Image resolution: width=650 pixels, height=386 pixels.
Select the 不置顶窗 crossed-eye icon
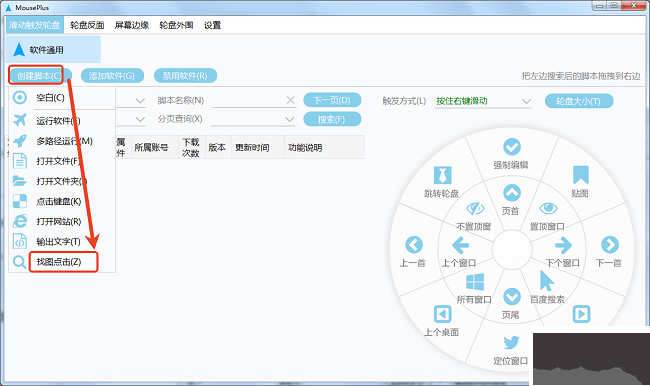click(475, 208)
